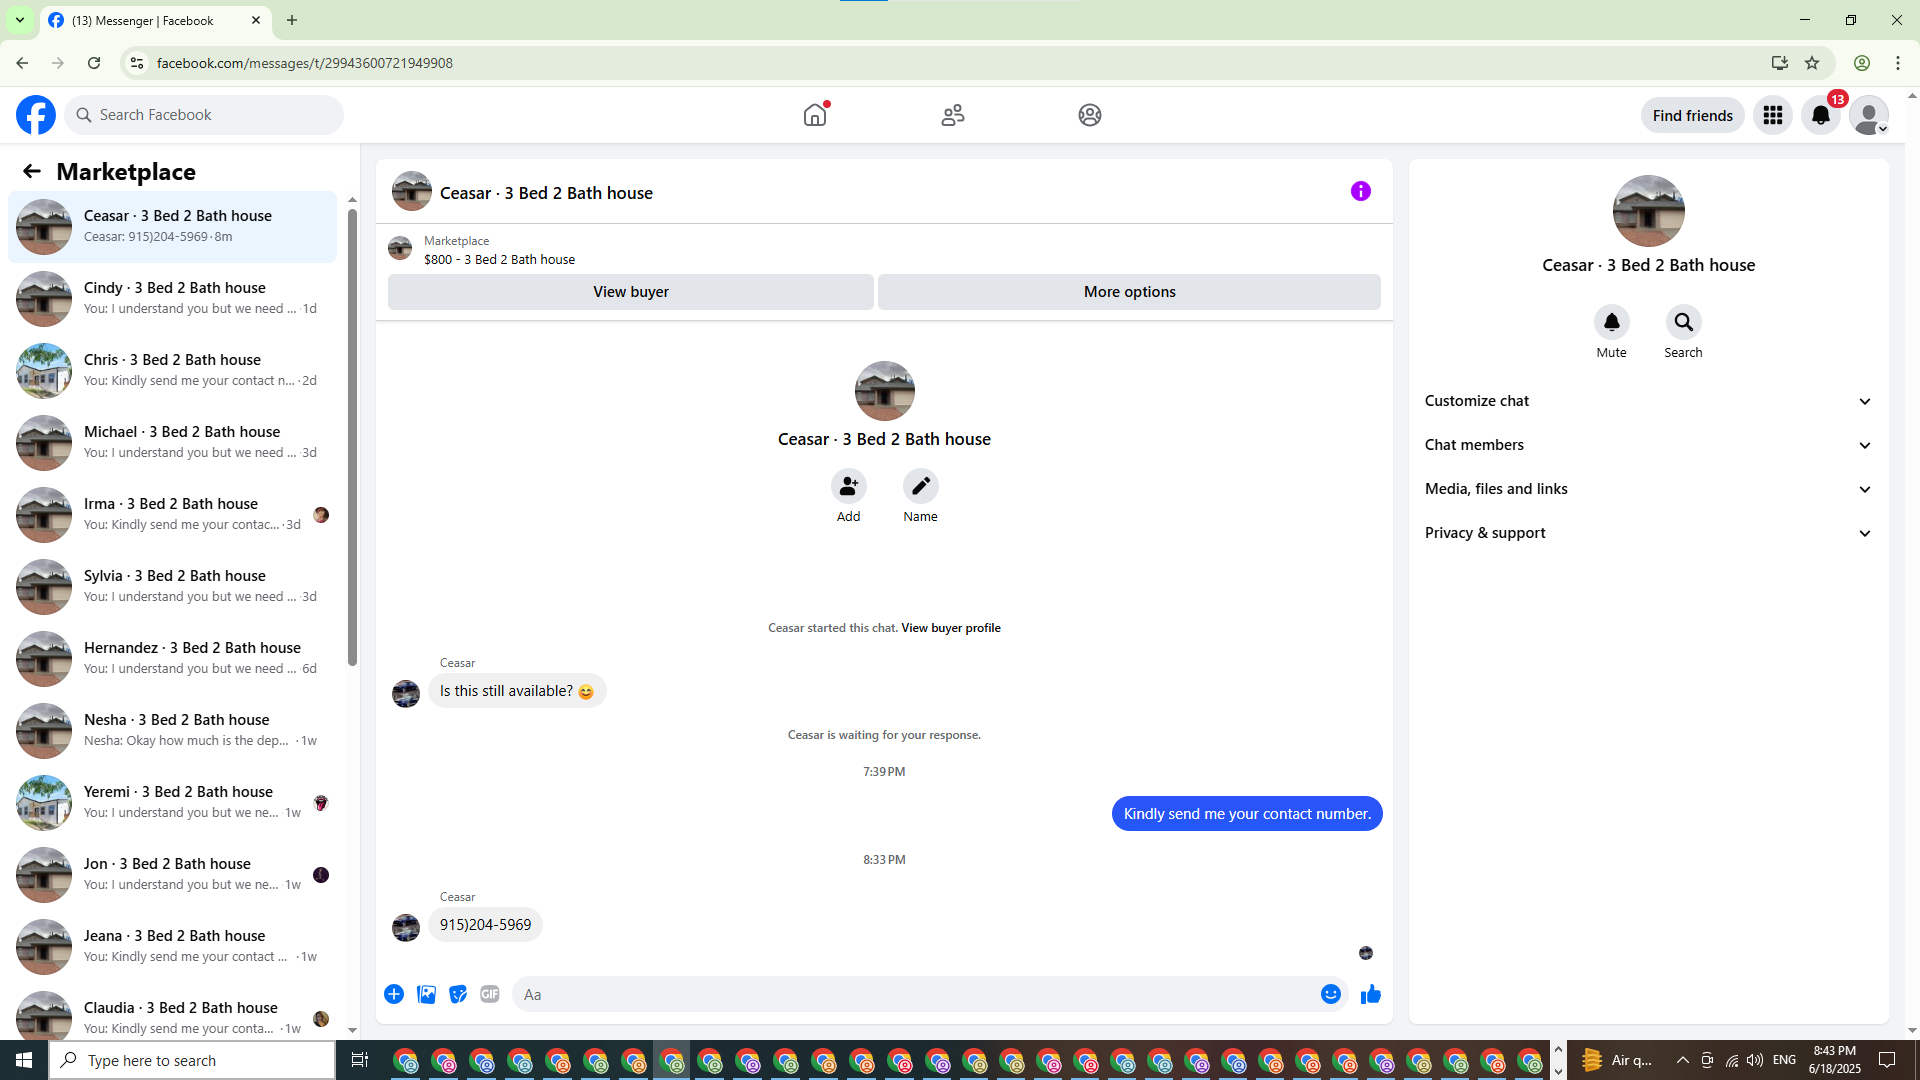Open More options for listing
The width and height of the screenshot is (1920, 1080).
[1130, 292]
